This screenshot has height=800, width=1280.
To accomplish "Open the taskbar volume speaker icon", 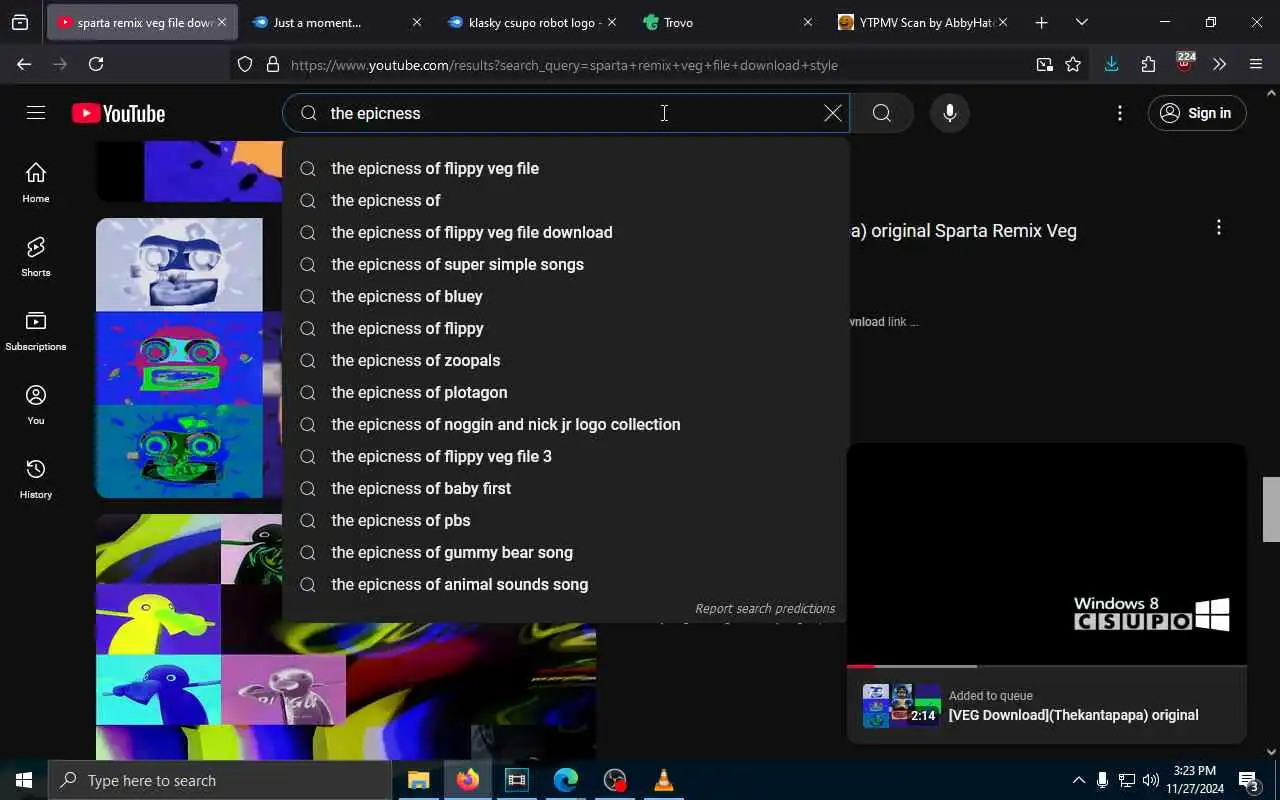I will 1150,780.
